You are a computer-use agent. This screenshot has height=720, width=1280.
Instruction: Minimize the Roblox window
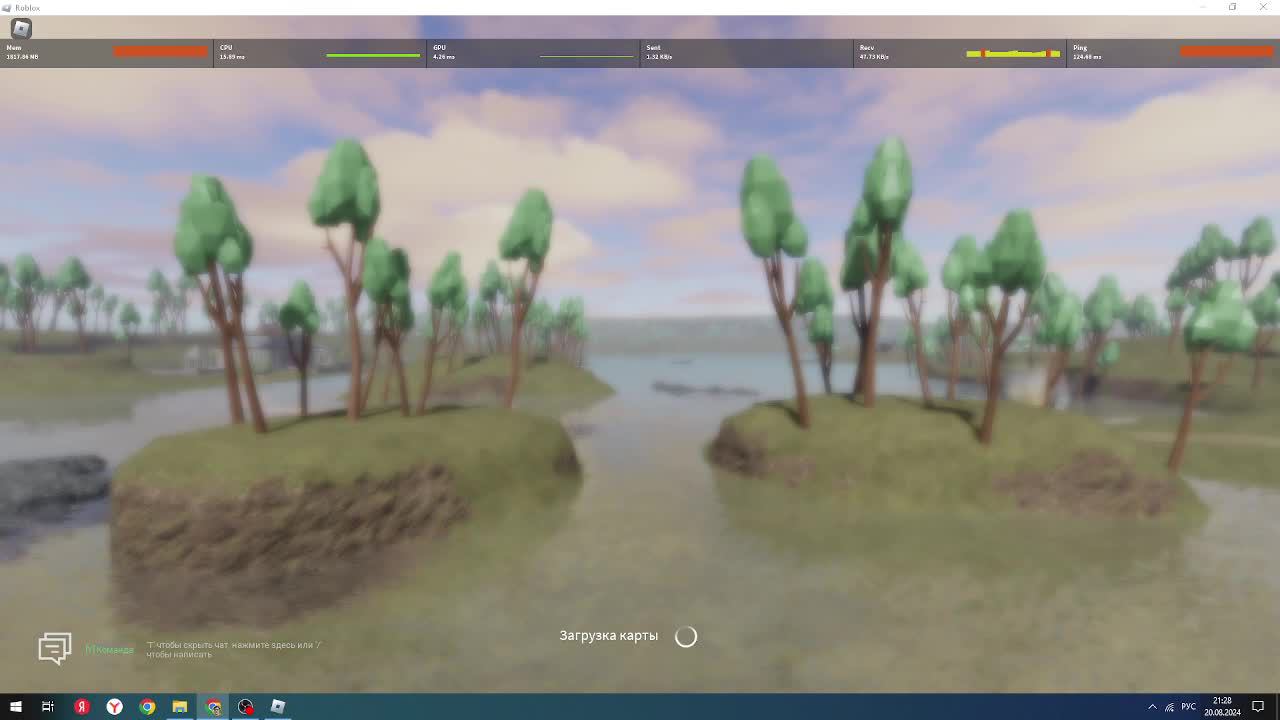pos(1203,7)
